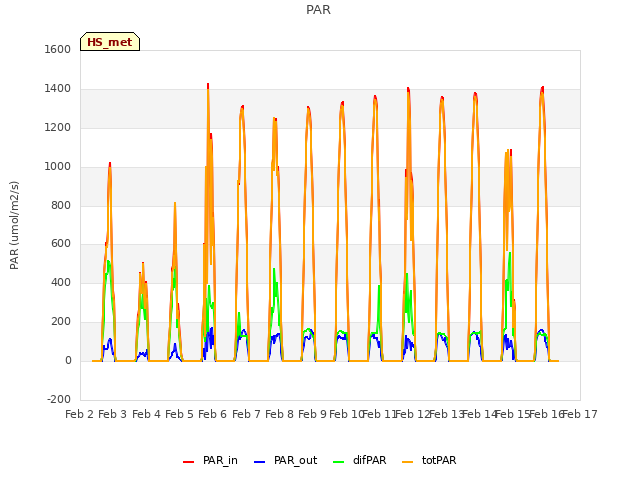This screenshot has width=640, height=480.
Task: Click the PAR_in legend label
Action: pos(220,461)
